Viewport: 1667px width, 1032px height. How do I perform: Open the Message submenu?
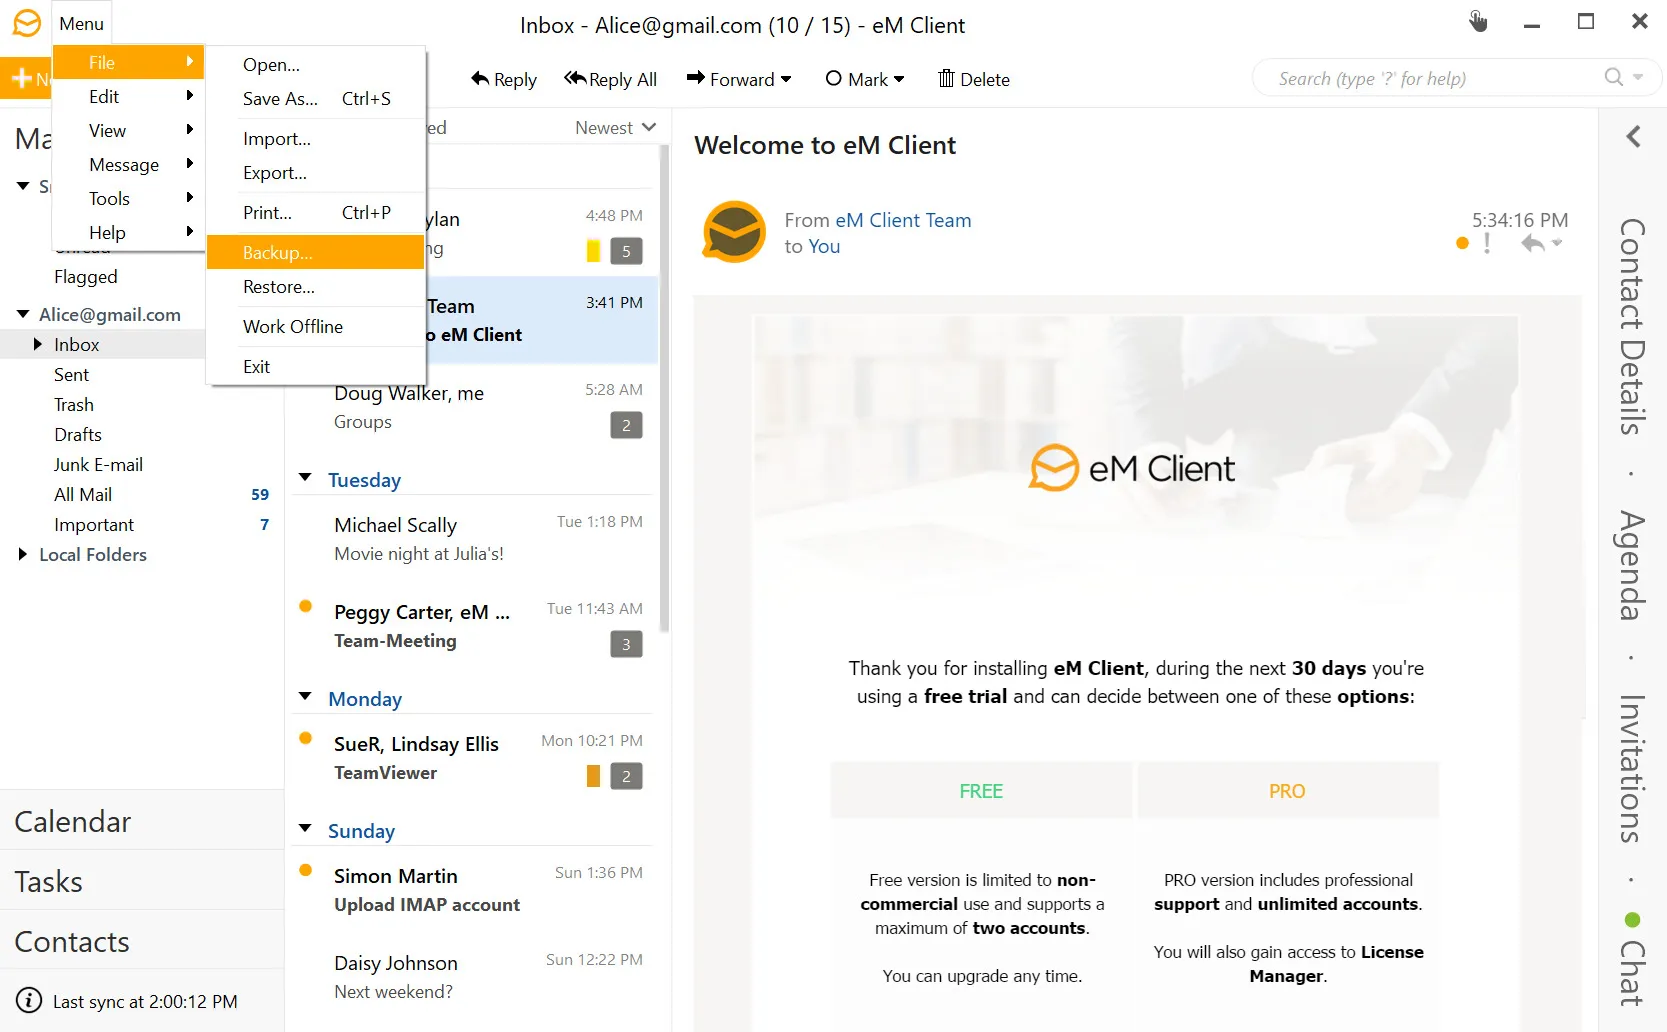point(129,164)
